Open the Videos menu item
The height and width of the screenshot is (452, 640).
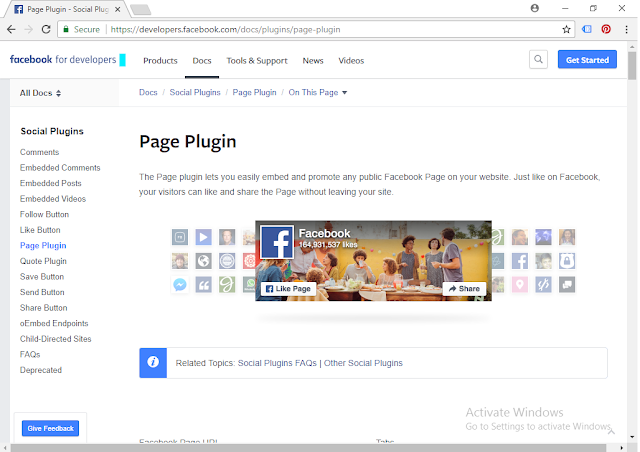[351, 60]
